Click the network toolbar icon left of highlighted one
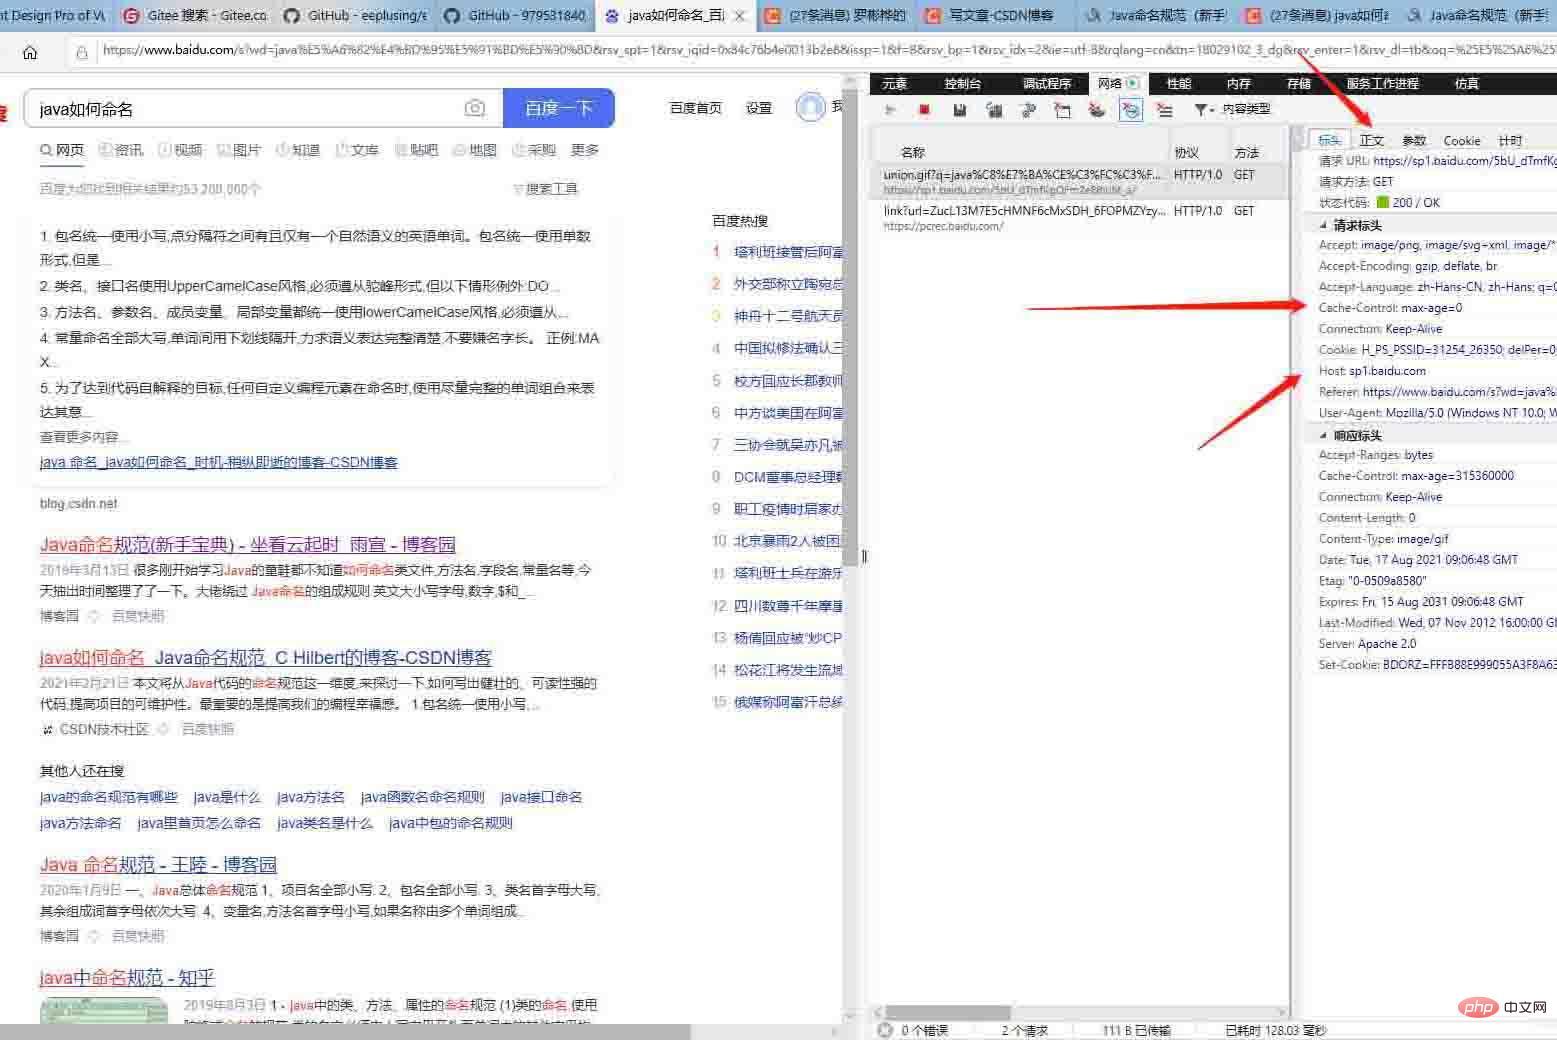The image size is (1557, 1040). click(x=1097, y=110)
